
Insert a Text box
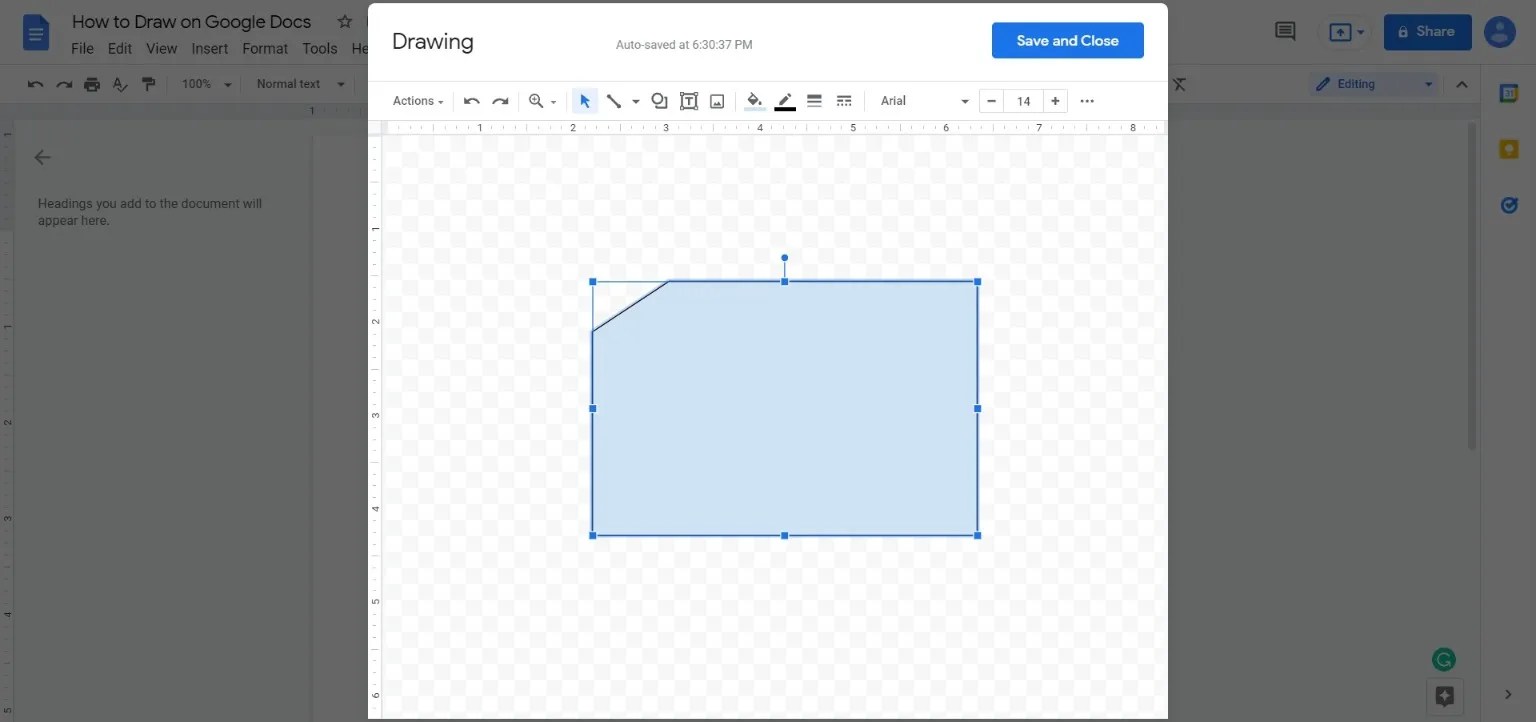coord(688,100)
